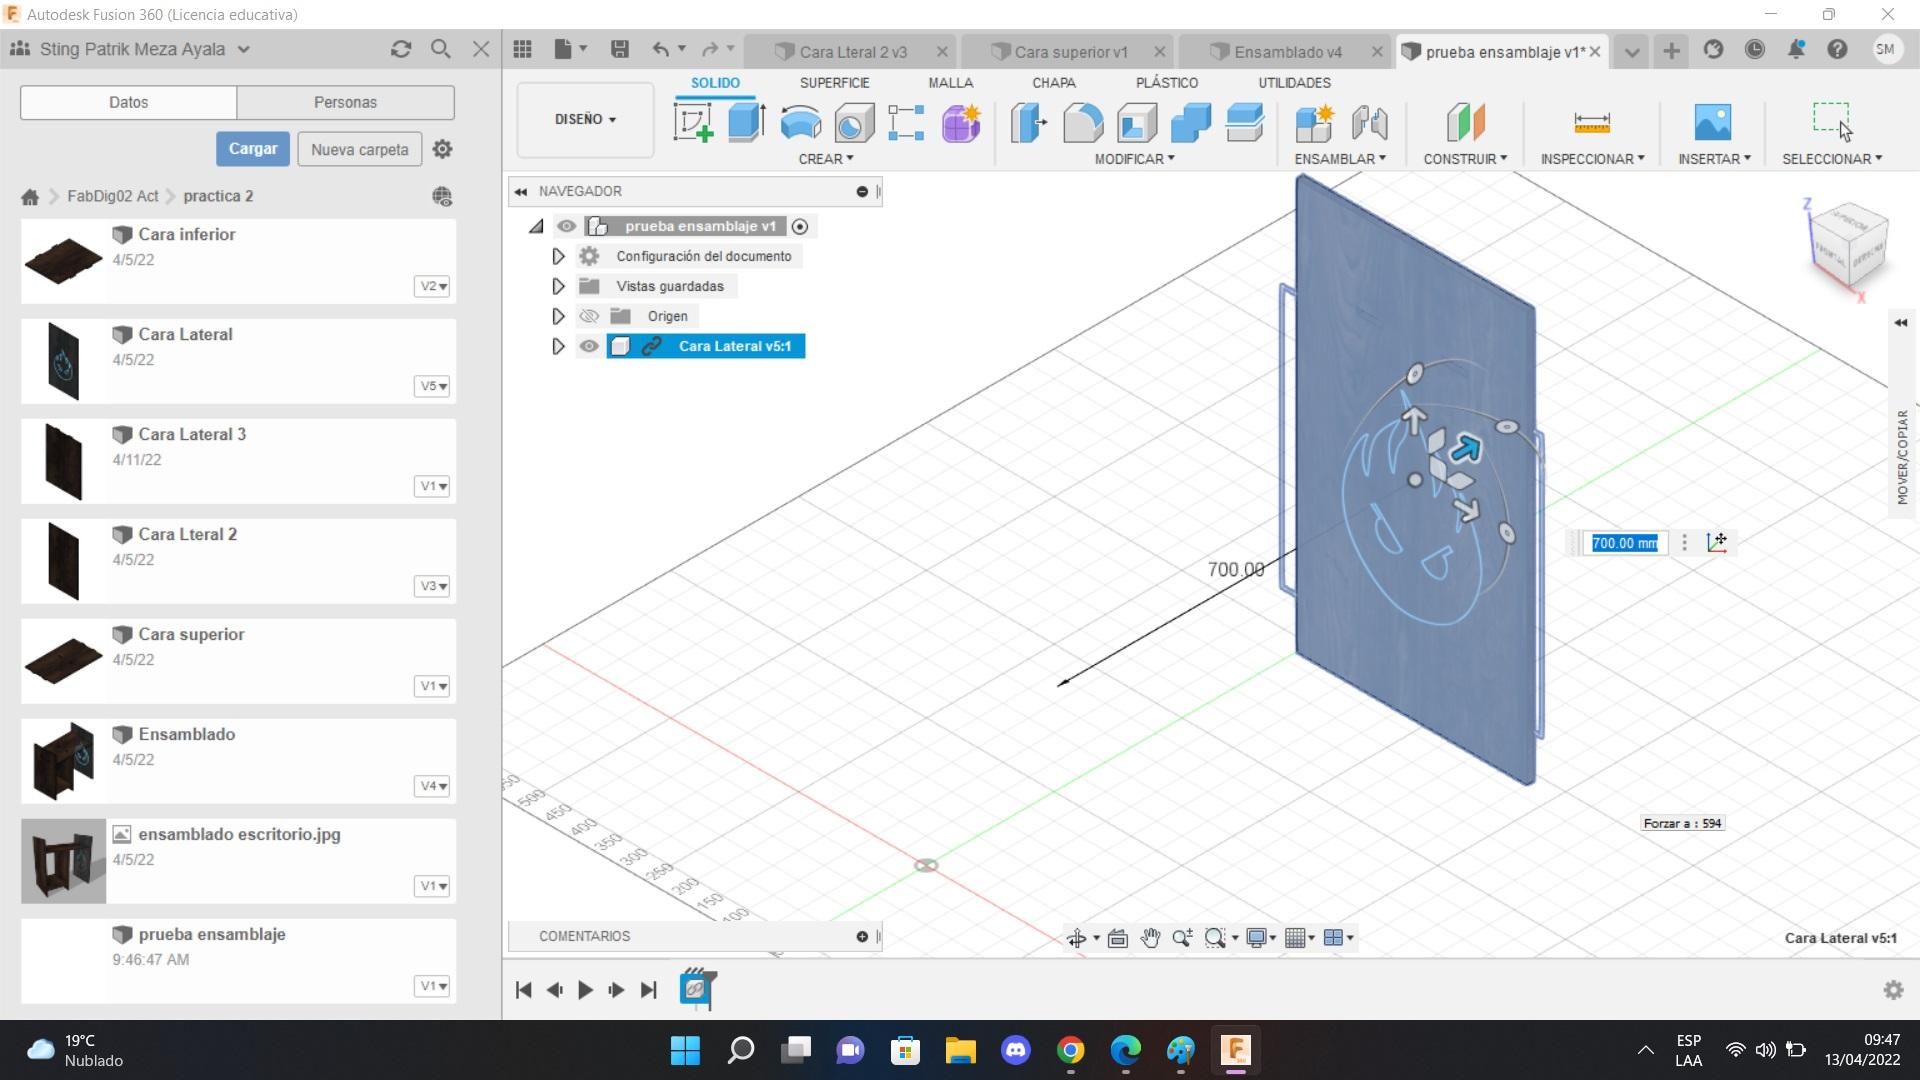This screenshot has width=1920, height=1080.
Task: Open the Insert image icon
Action: 1713,123
